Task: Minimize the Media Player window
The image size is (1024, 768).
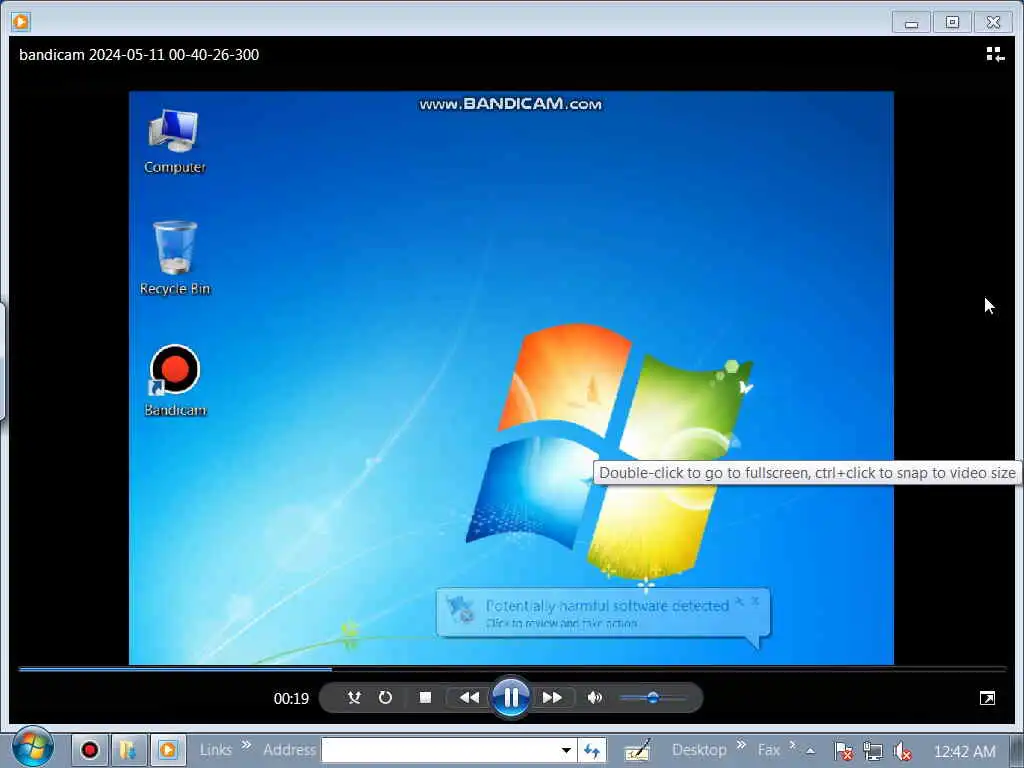Action: tap(912, 22)
